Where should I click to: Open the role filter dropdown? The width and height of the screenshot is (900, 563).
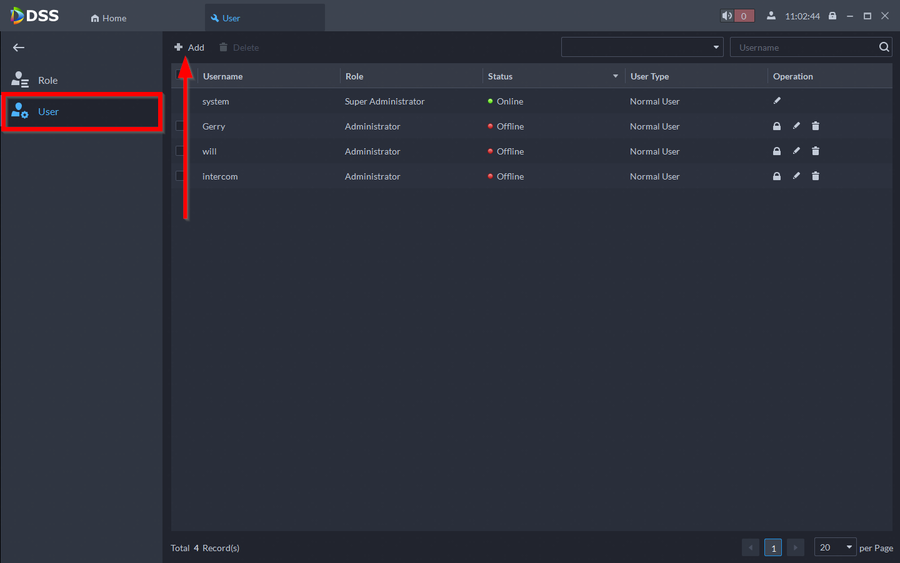click(x=642, y=47)
